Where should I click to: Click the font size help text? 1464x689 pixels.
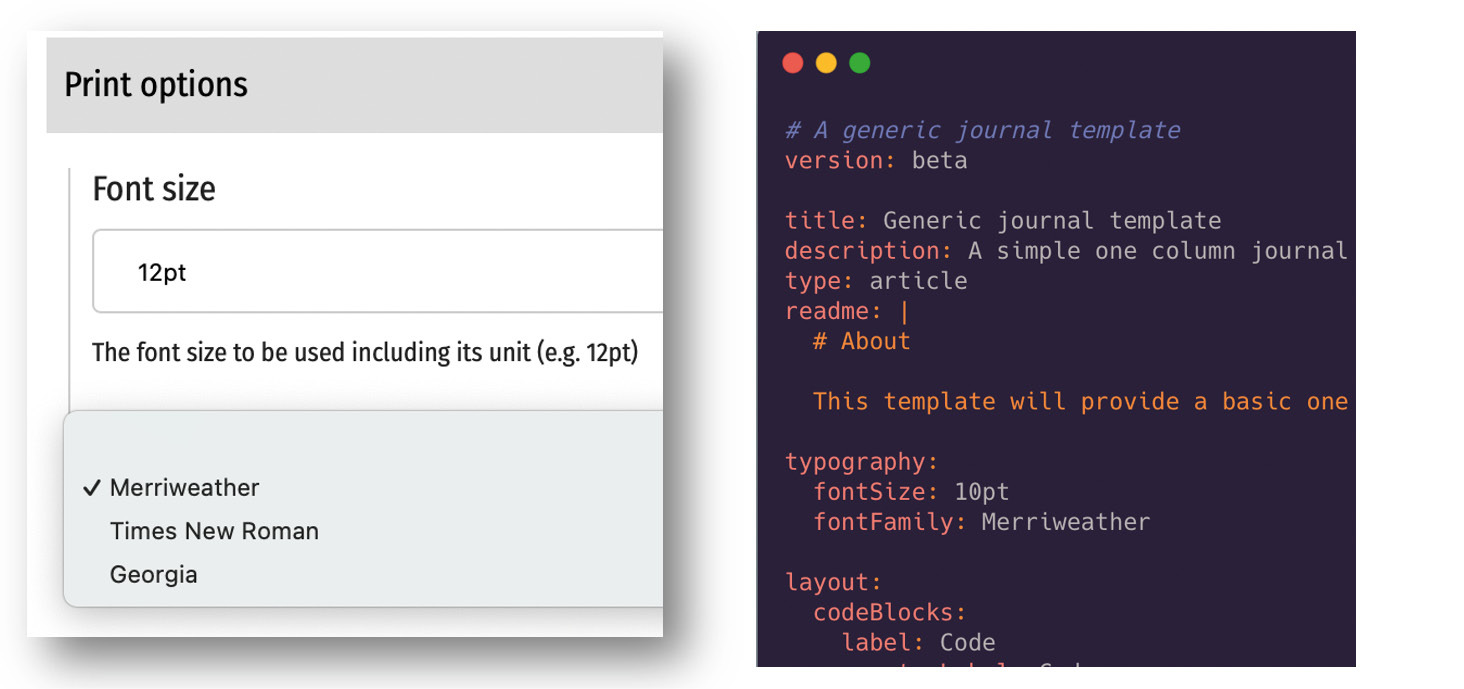(365, 353)
